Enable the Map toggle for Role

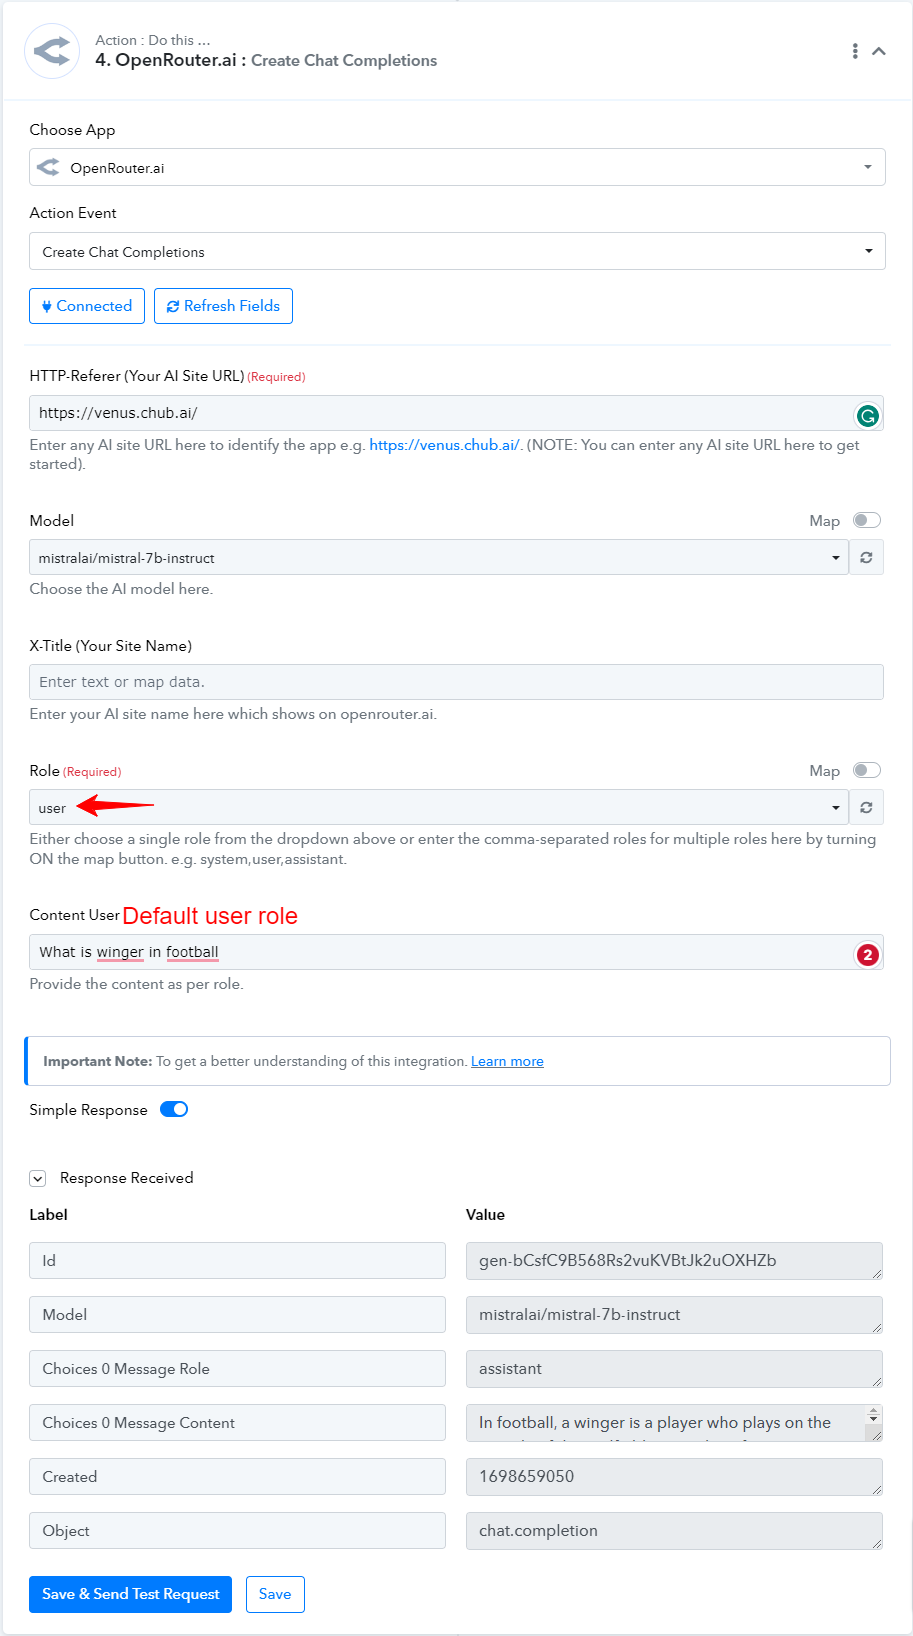point(867,770)
